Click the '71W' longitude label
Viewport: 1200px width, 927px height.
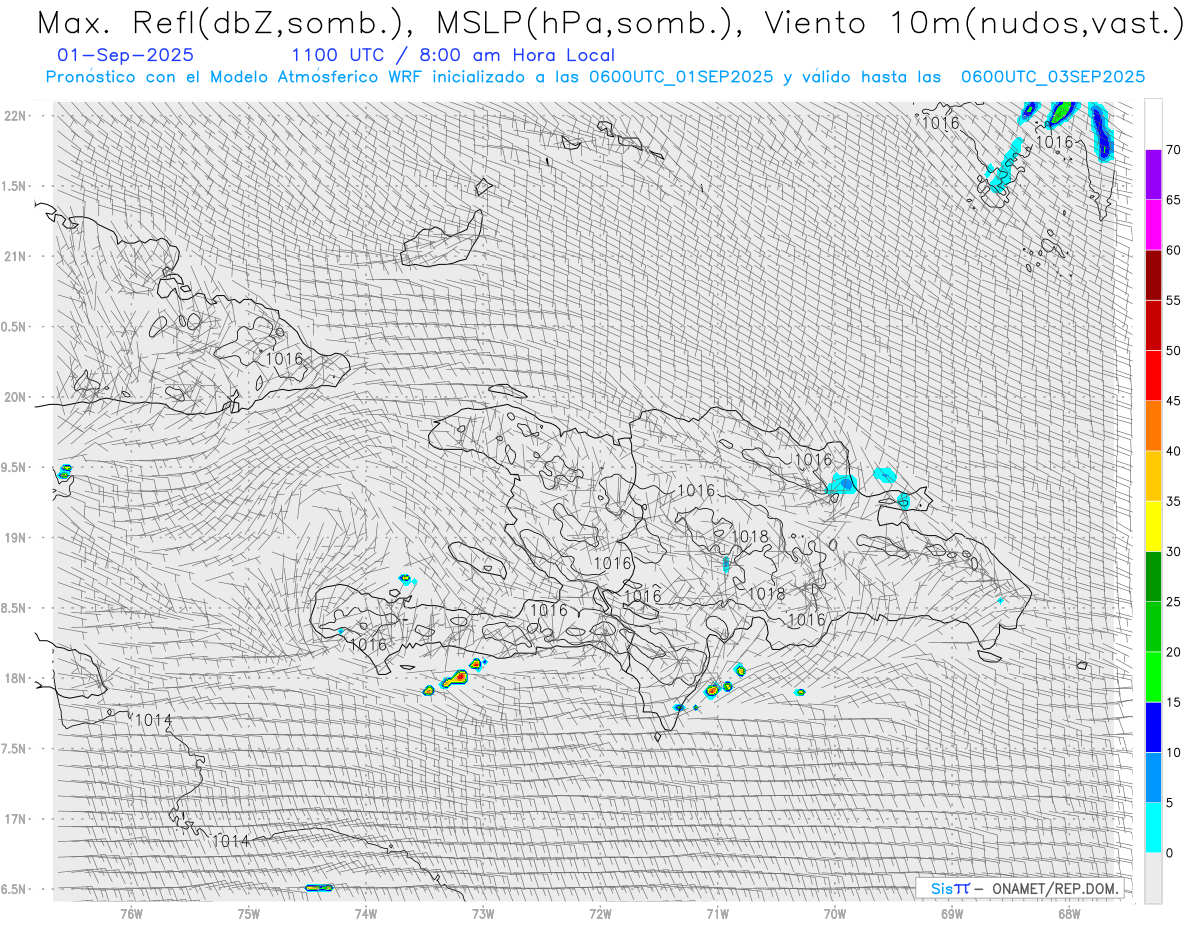point(717,913)
